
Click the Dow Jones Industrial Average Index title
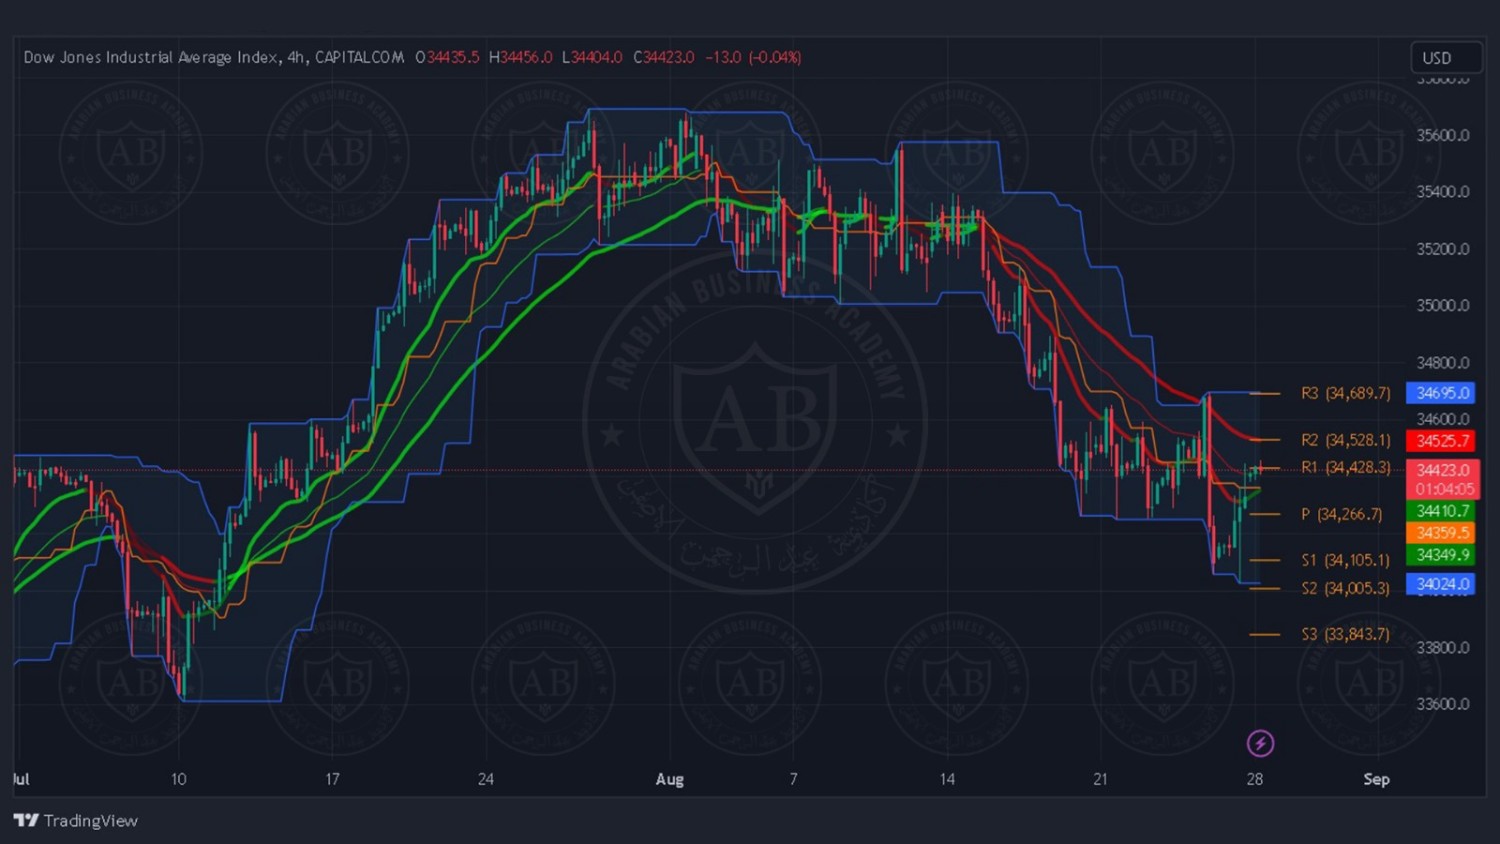[x=152, y=57]
